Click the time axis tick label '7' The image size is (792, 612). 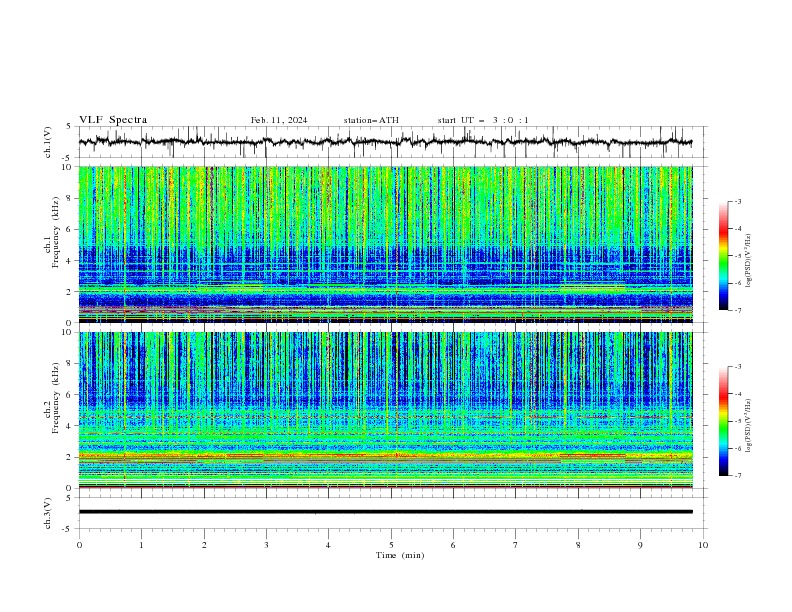(516, 545)
